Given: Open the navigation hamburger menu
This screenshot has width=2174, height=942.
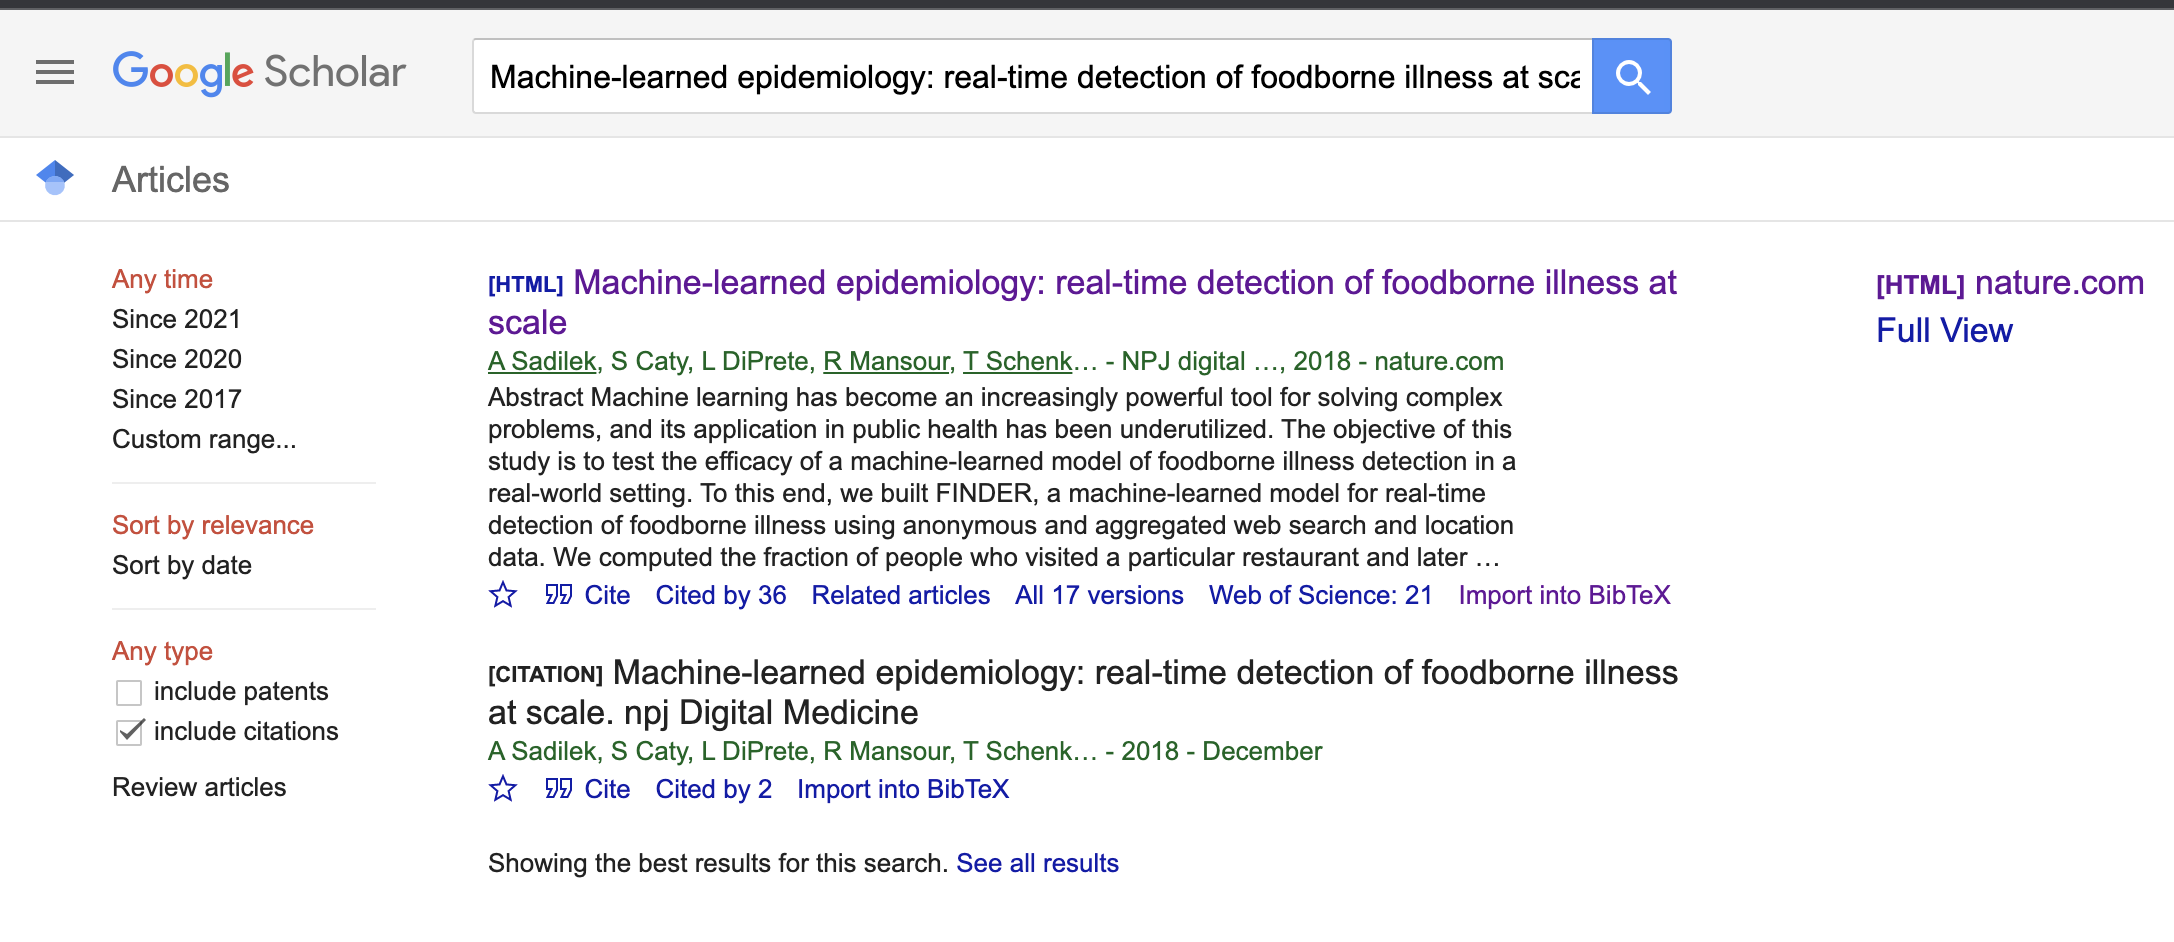Looking at the screenshot, I should pyautogui.click(x=55, y=72).
